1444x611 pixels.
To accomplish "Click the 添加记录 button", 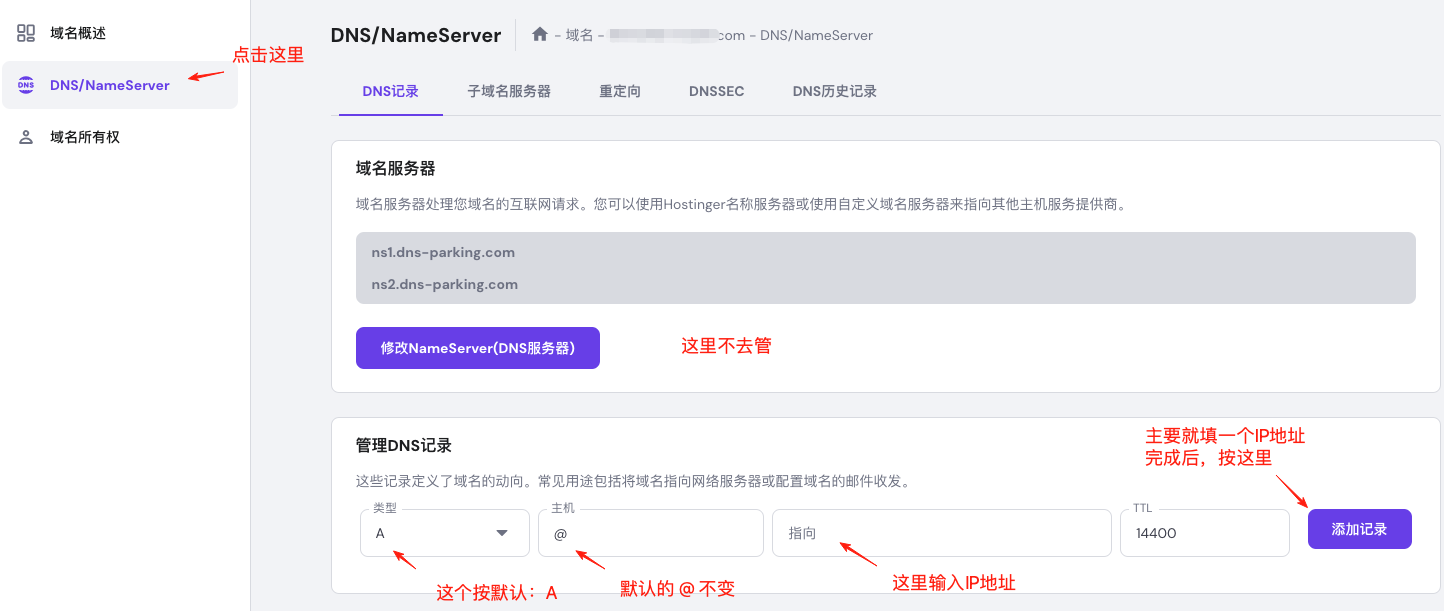I will click(x=1359, y=529).
